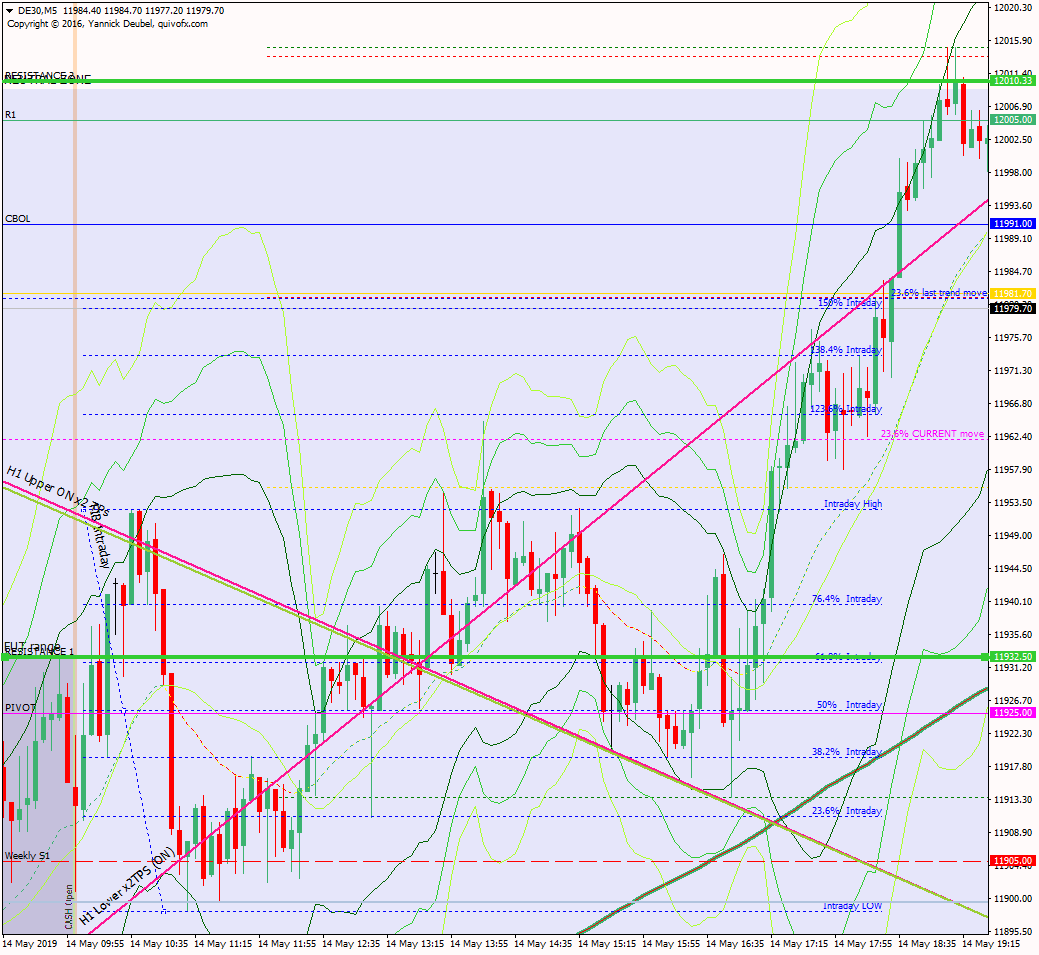The width and height of the screenshot is (1039, 955).
Task: Click the 23.6% CURRENT move label
Action: tap(932, 434)
